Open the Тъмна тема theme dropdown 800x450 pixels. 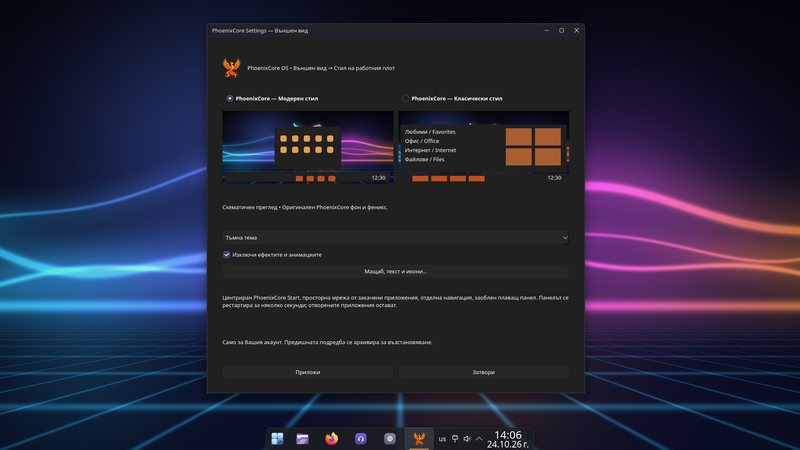pyautogui.click(x=395, y=237)
